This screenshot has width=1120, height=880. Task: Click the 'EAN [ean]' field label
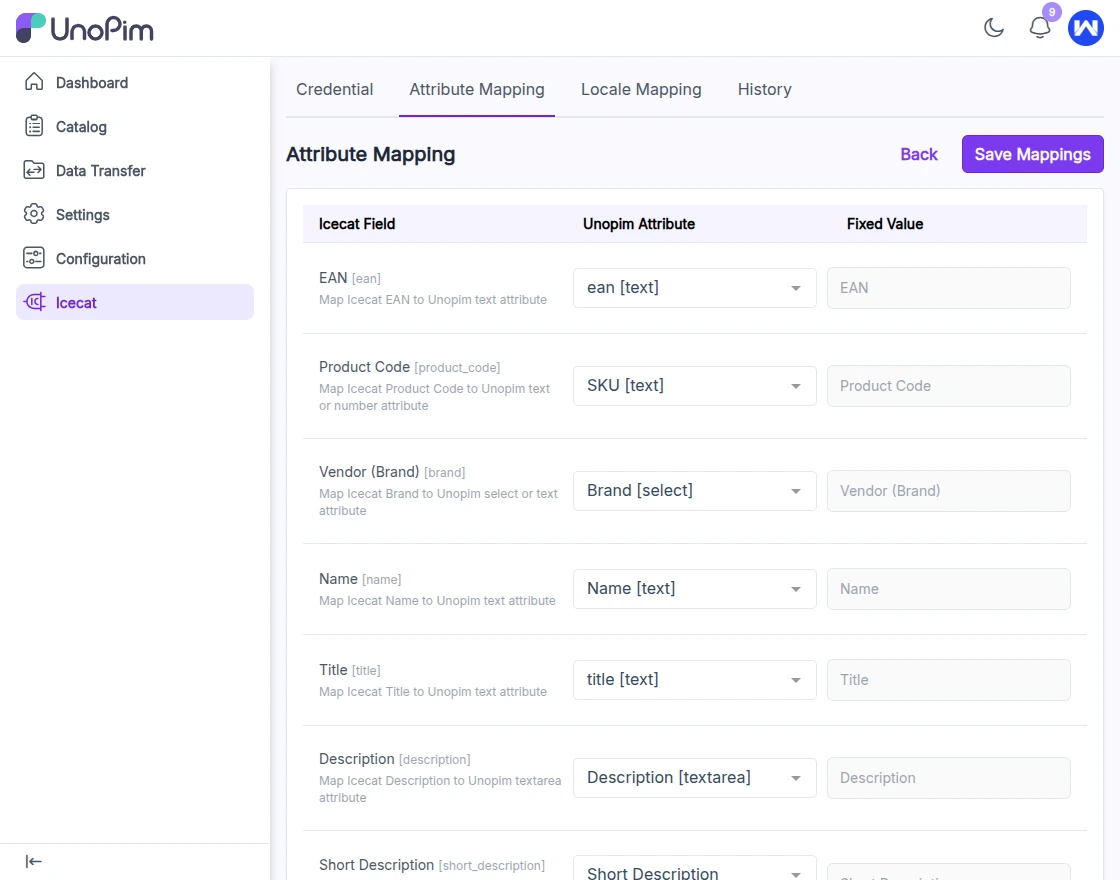(x=349, y=278)
